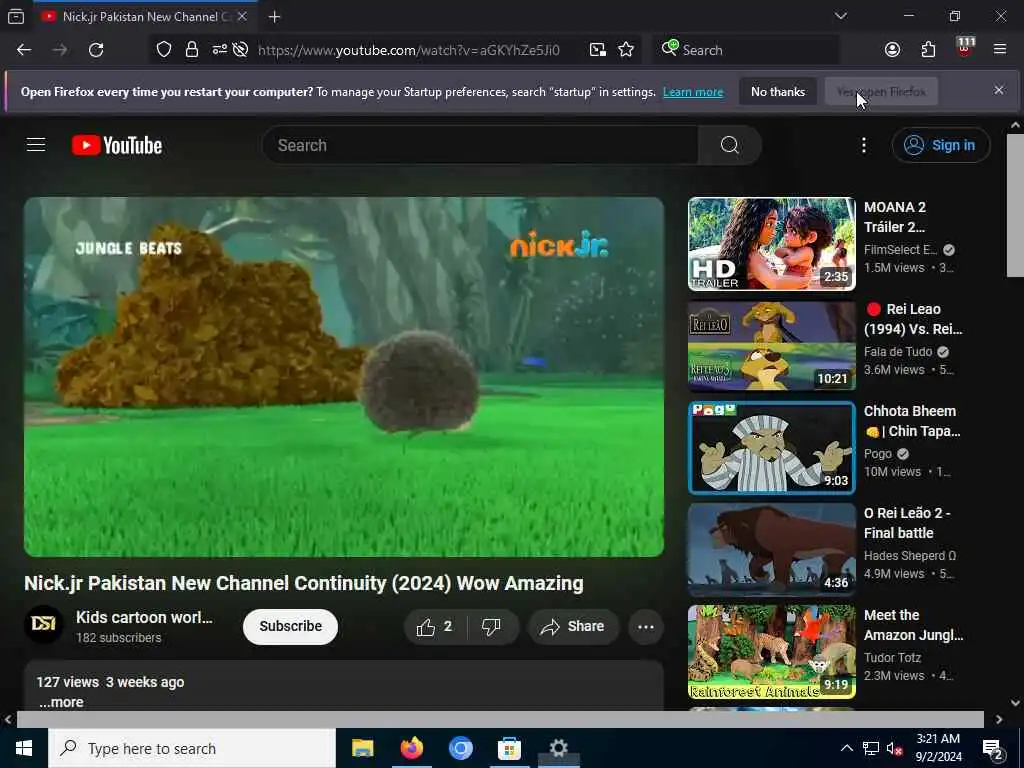Screen dimensions: 1024x768
Task: Expand the list all tabs chevron
Action: (x=840, y=16)
